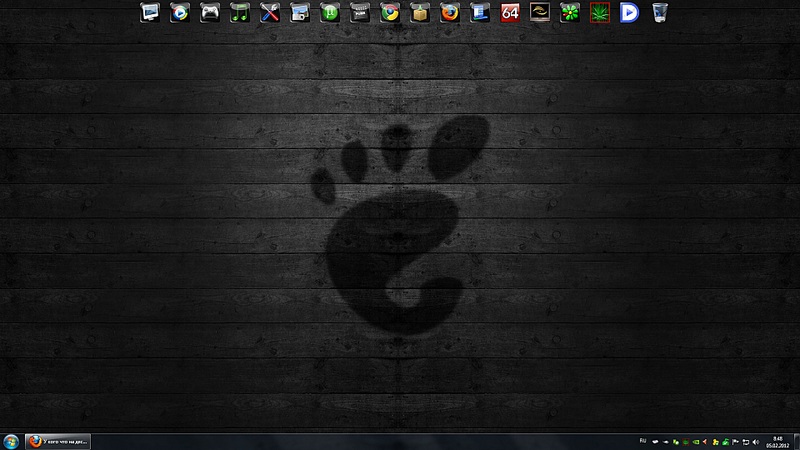Open the green music notes icon
Screen dimensions: 800x450
[x=240, y=12]
